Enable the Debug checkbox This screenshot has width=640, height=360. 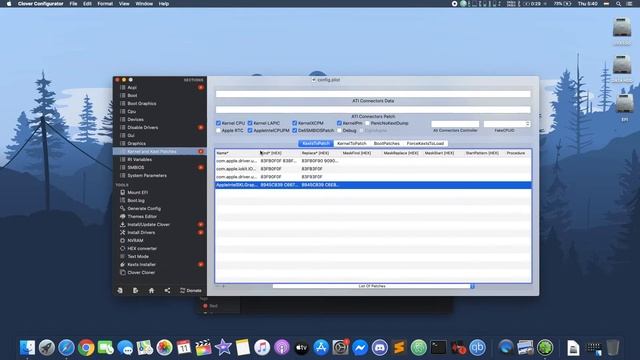point(339,131)
